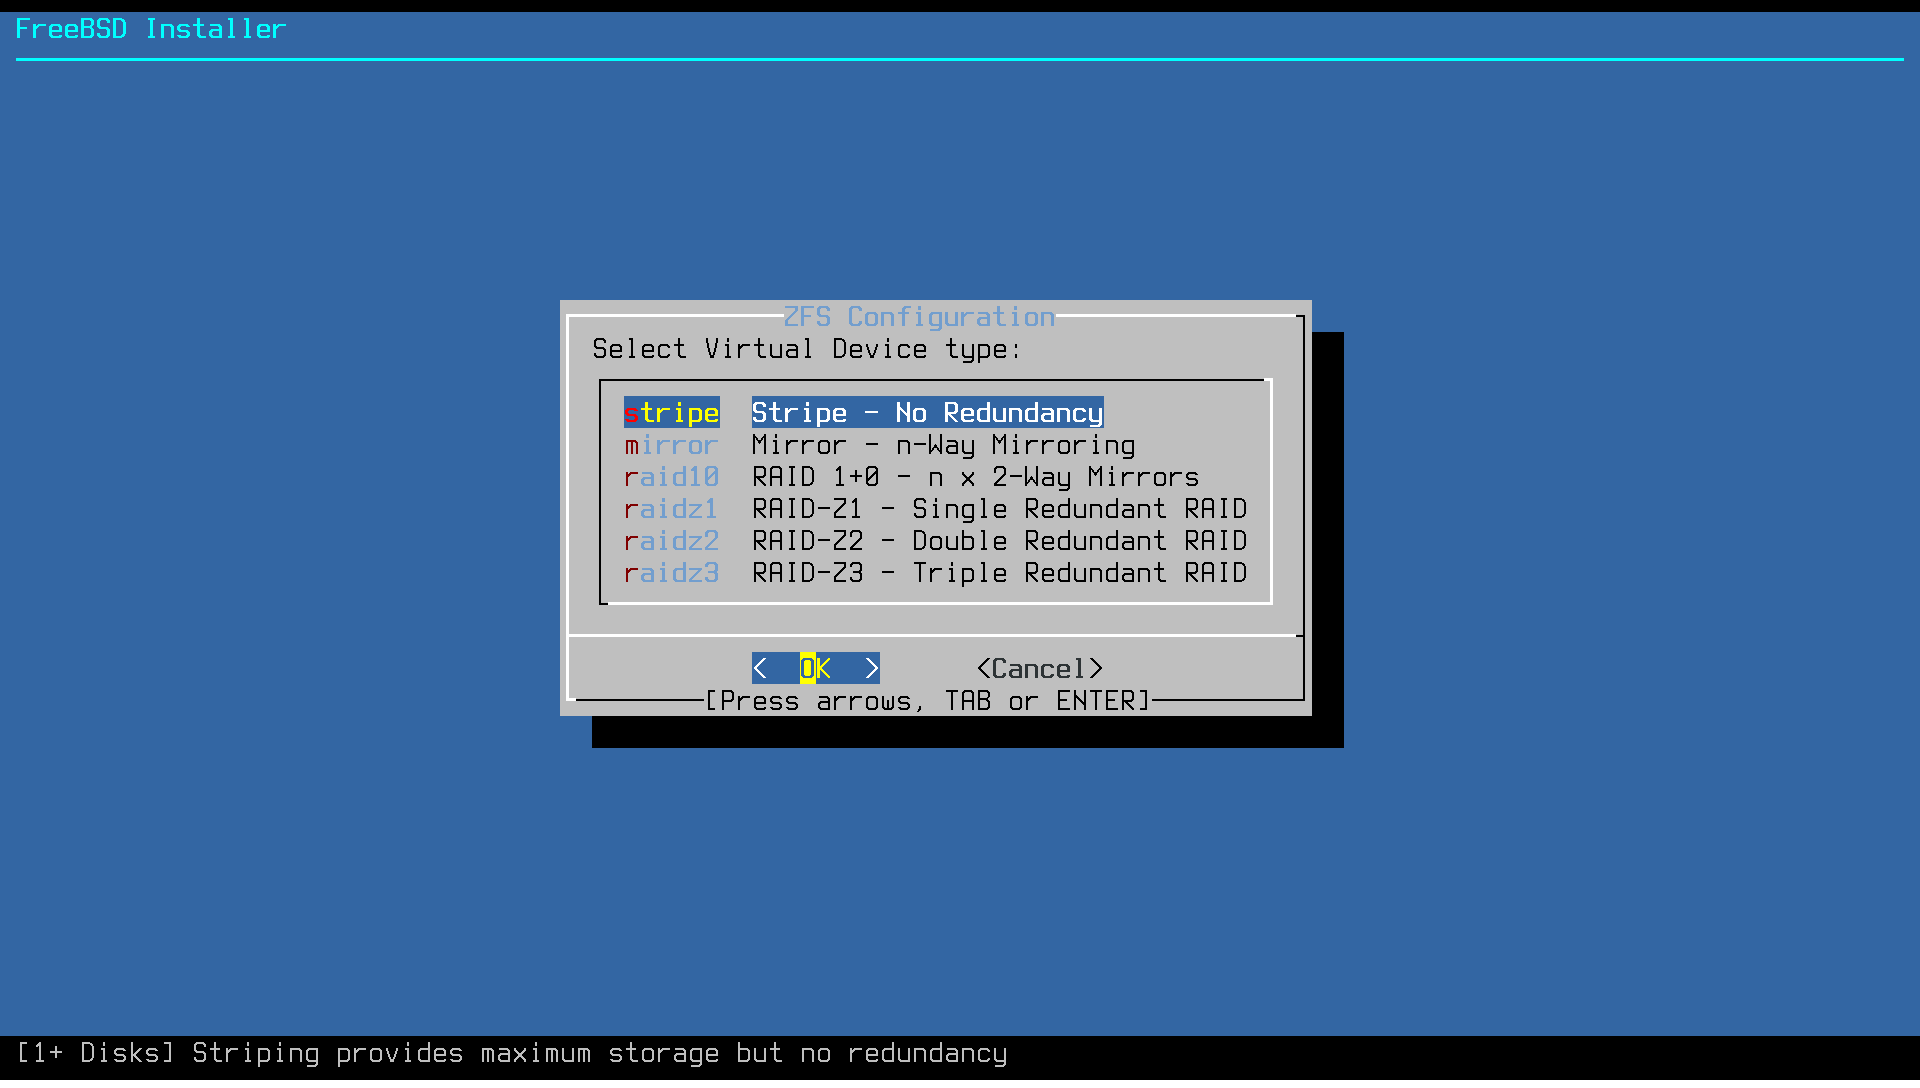Click 'Stripe - No Redundancy' description
The image size is (1920, 1088).
tap(927, 413)
